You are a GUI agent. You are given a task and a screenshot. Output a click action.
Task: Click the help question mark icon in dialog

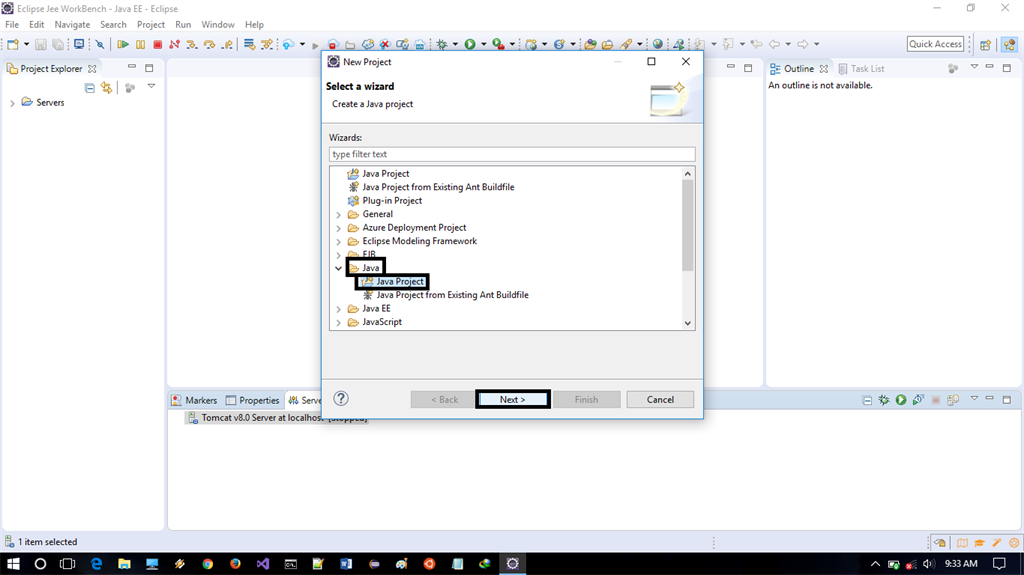[341, 399]
